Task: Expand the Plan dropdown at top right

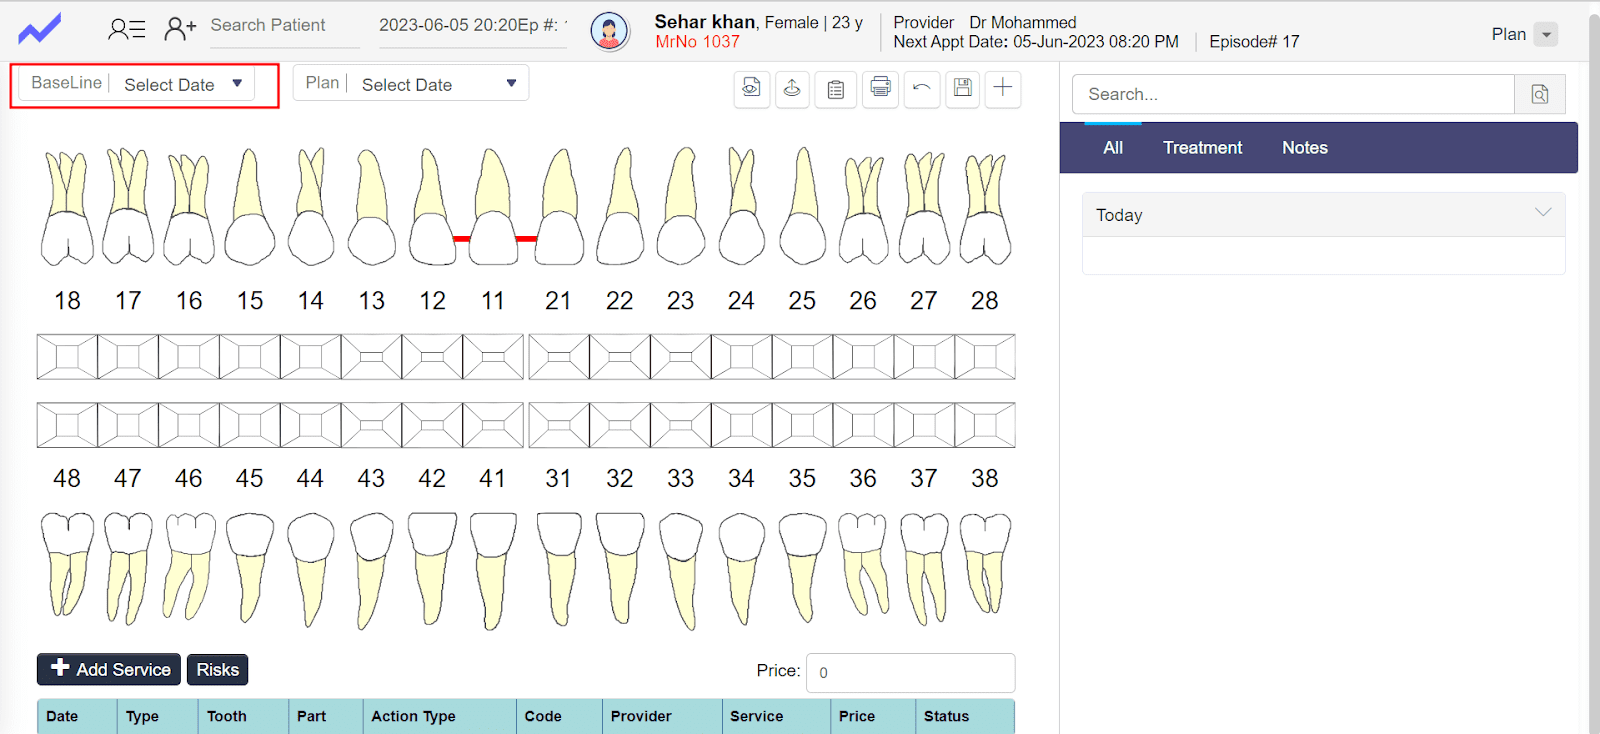Action: coord(1546,35)
